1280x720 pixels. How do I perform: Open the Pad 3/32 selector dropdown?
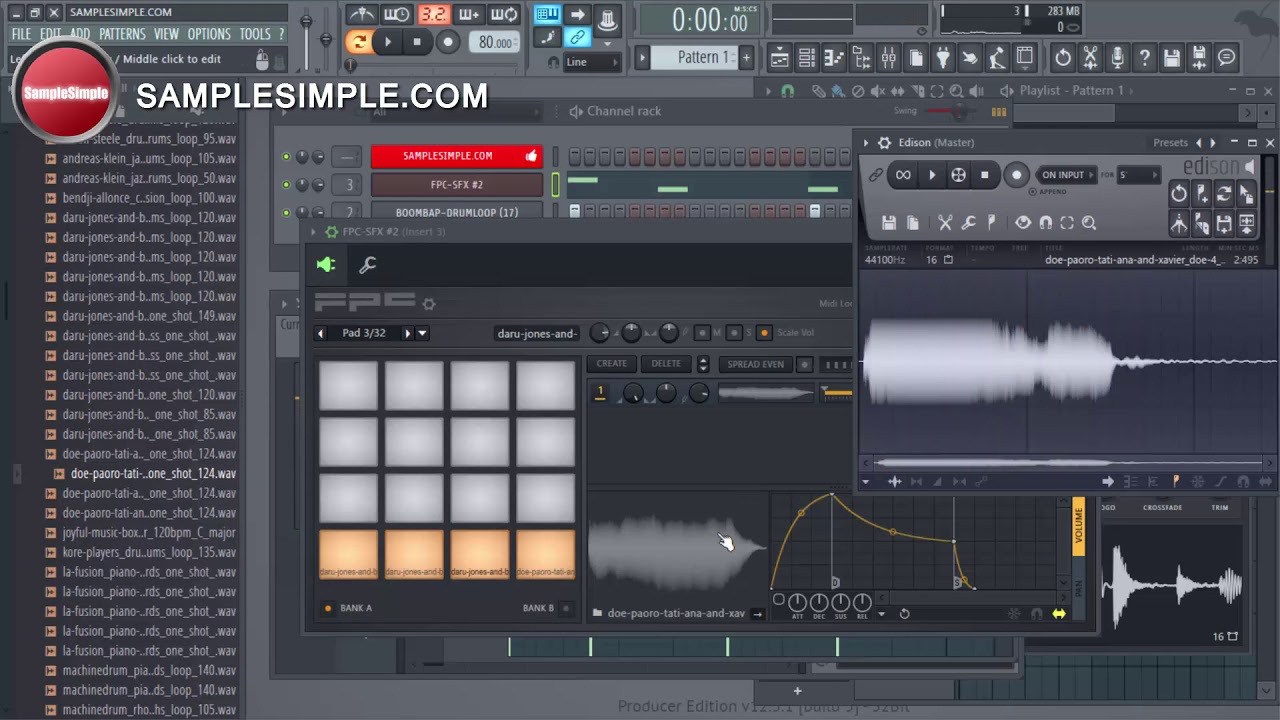tap(421, 333)
